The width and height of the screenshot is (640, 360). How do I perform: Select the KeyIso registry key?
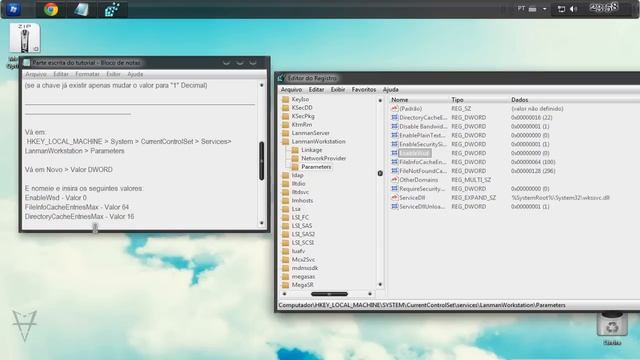pyautogui.click(x=300, y=99)
